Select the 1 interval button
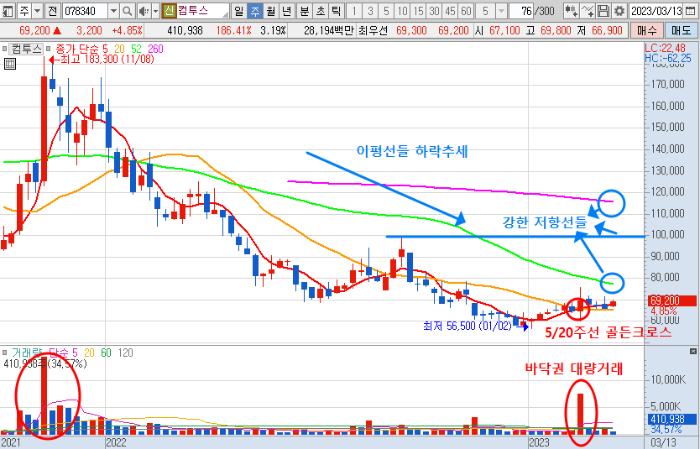Screen dimensions: 700x449 (x=354, y=11)
